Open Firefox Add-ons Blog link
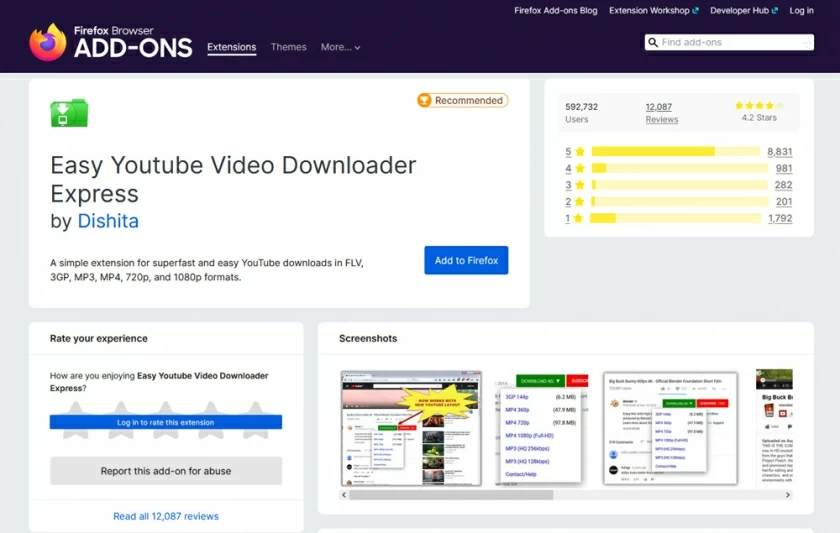840x533 pixels. 556,11
